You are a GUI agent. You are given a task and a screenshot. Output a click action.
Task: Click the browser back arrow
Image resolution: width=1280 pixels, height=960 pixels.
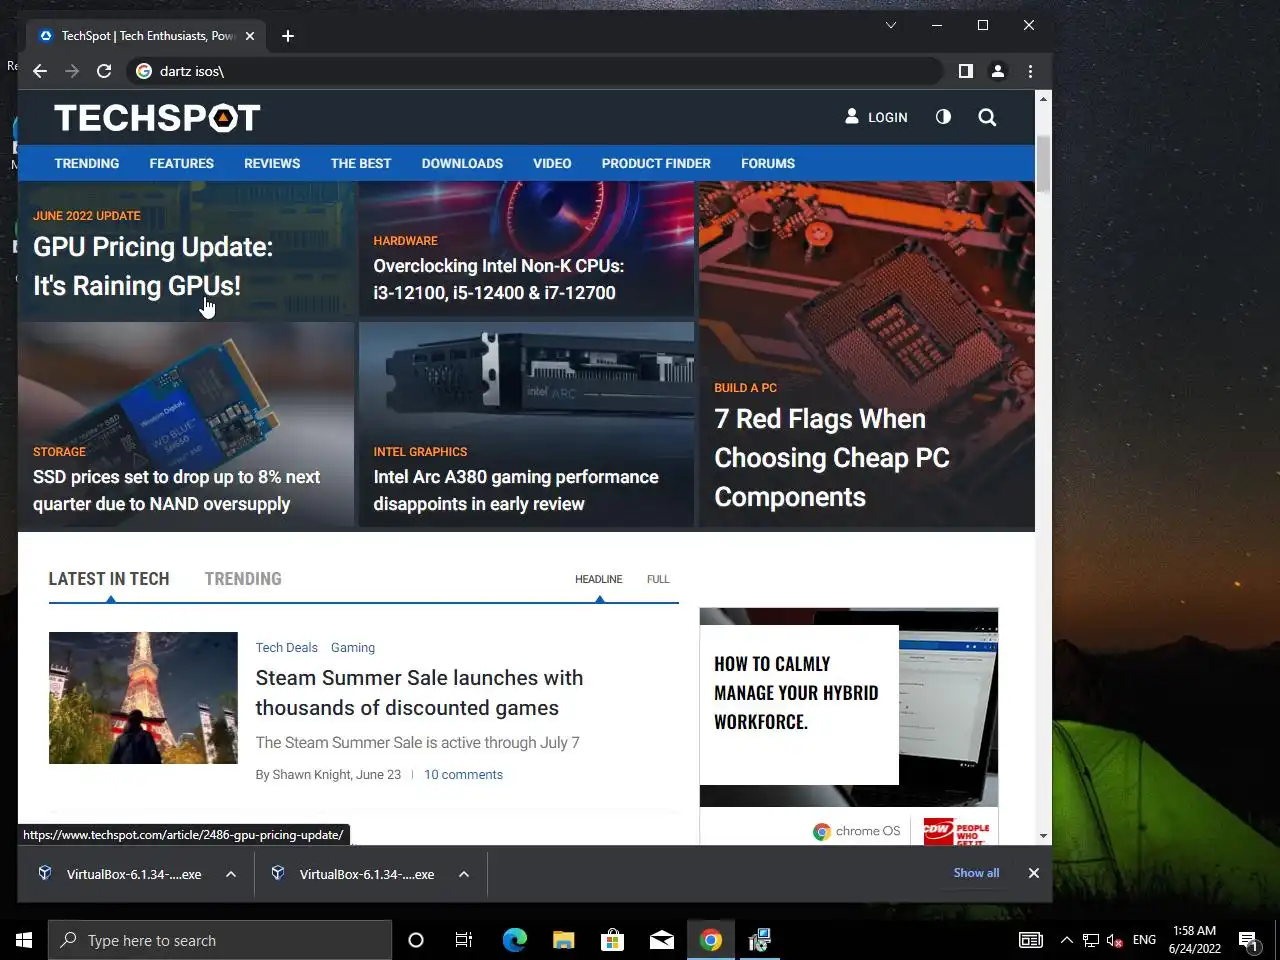[x=40, y=71]
